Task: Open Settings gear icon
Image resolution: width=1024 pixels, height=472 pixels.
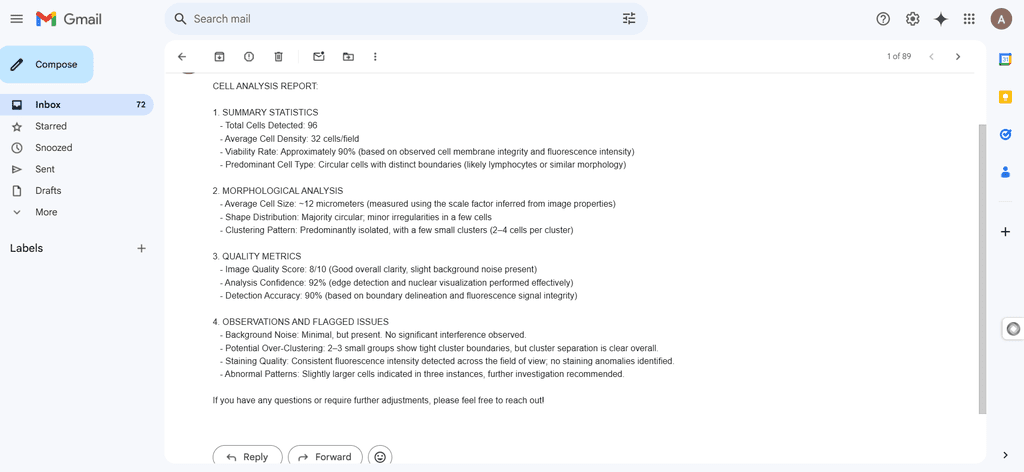Action: tap(912, 19)
